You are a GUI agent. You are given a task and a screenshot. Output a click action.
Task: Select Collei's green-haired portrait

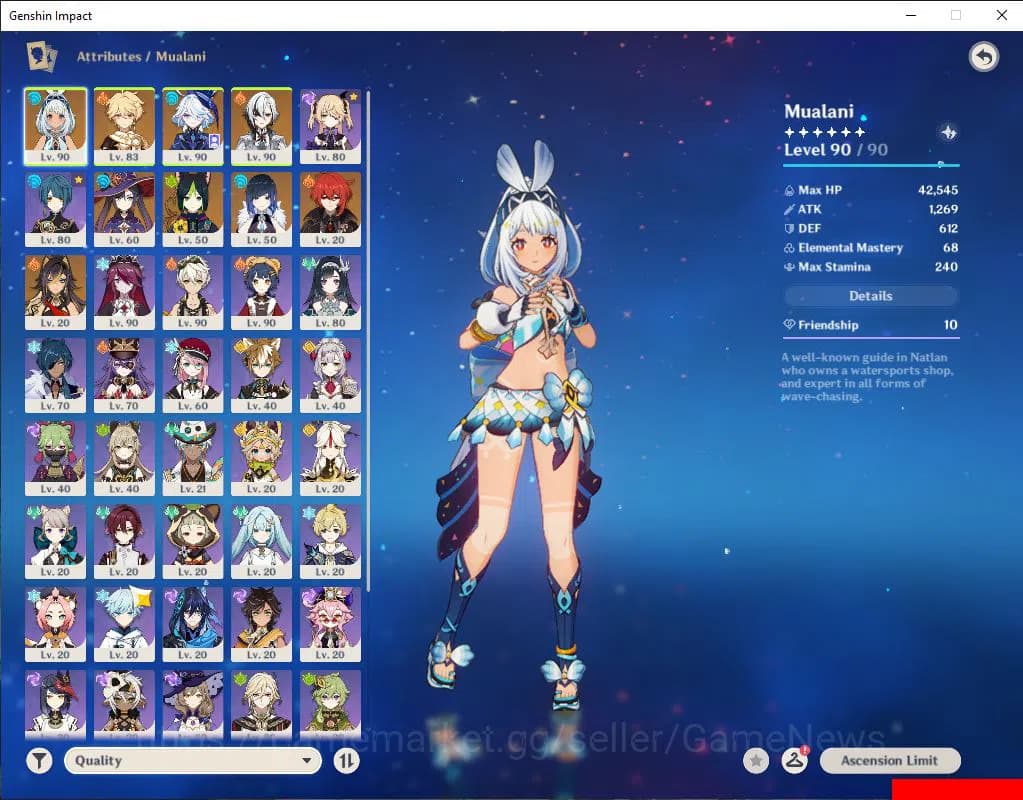(330, 704)
